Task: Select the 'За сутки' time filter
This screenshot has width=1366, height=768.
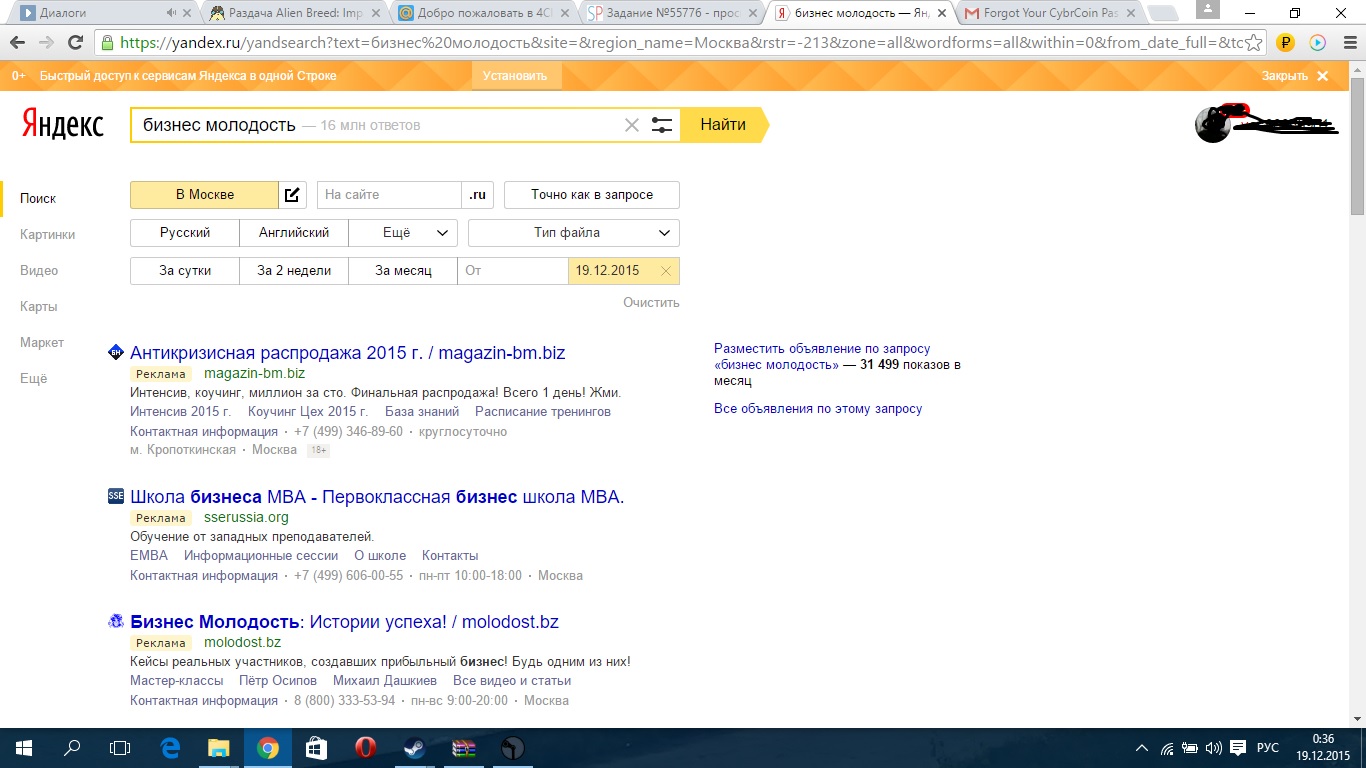Action: [x=185, y=271]
